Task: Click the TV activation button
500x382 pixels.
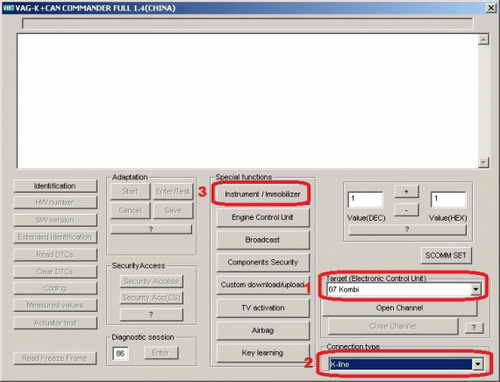Action: pos(263,308)
